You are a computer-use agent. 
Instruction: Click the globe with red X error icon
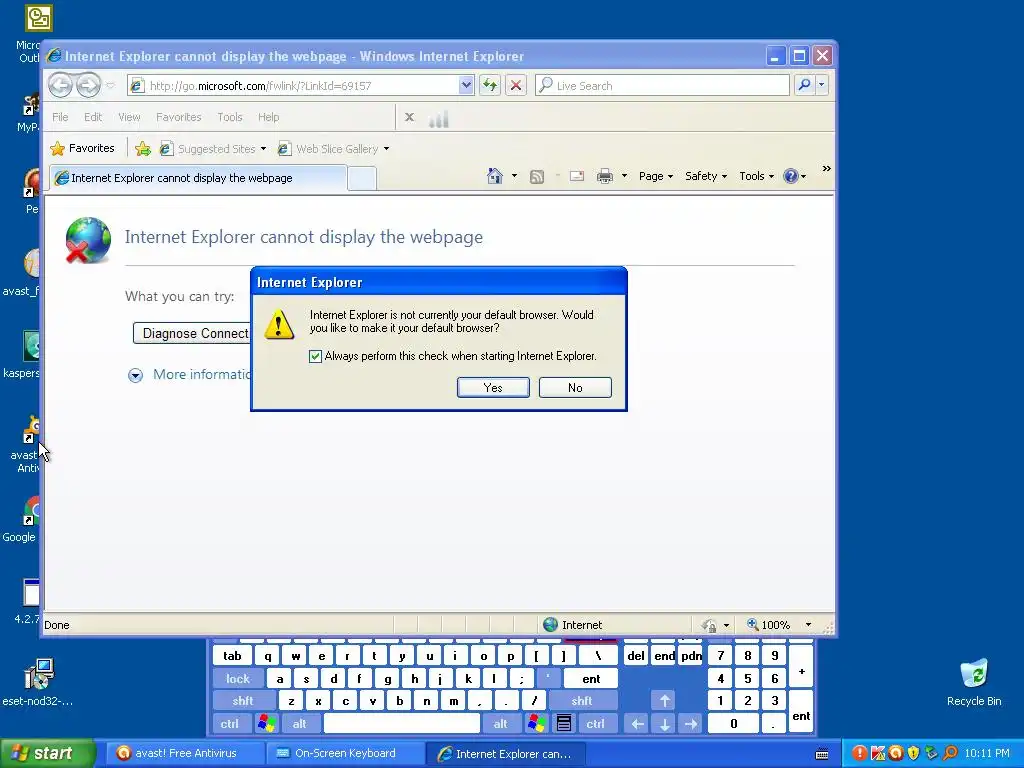88,240
